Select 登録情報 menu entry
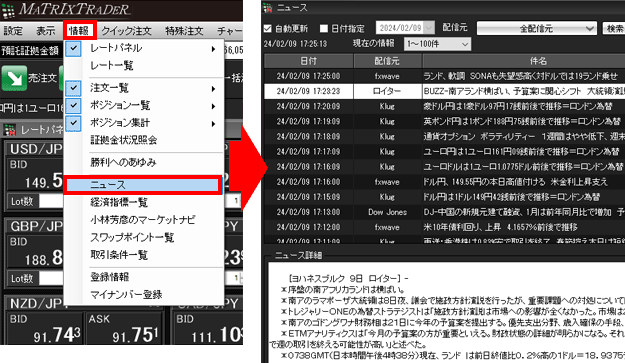625x363 pixels. (x=110, y=277)
